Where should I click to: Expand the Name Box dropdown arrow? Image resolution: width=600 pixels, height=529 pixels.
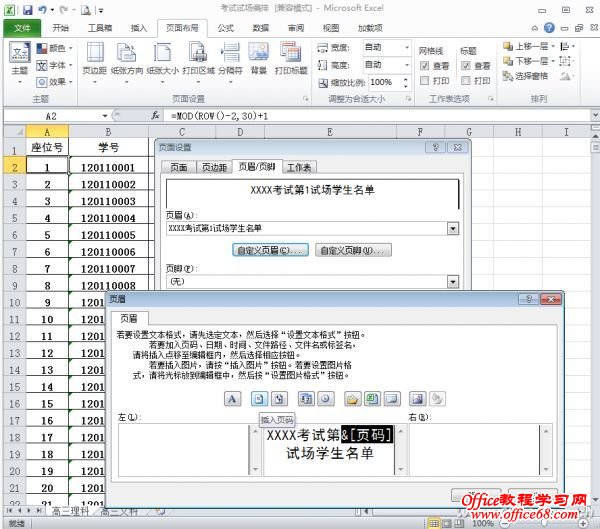point(105,116)
